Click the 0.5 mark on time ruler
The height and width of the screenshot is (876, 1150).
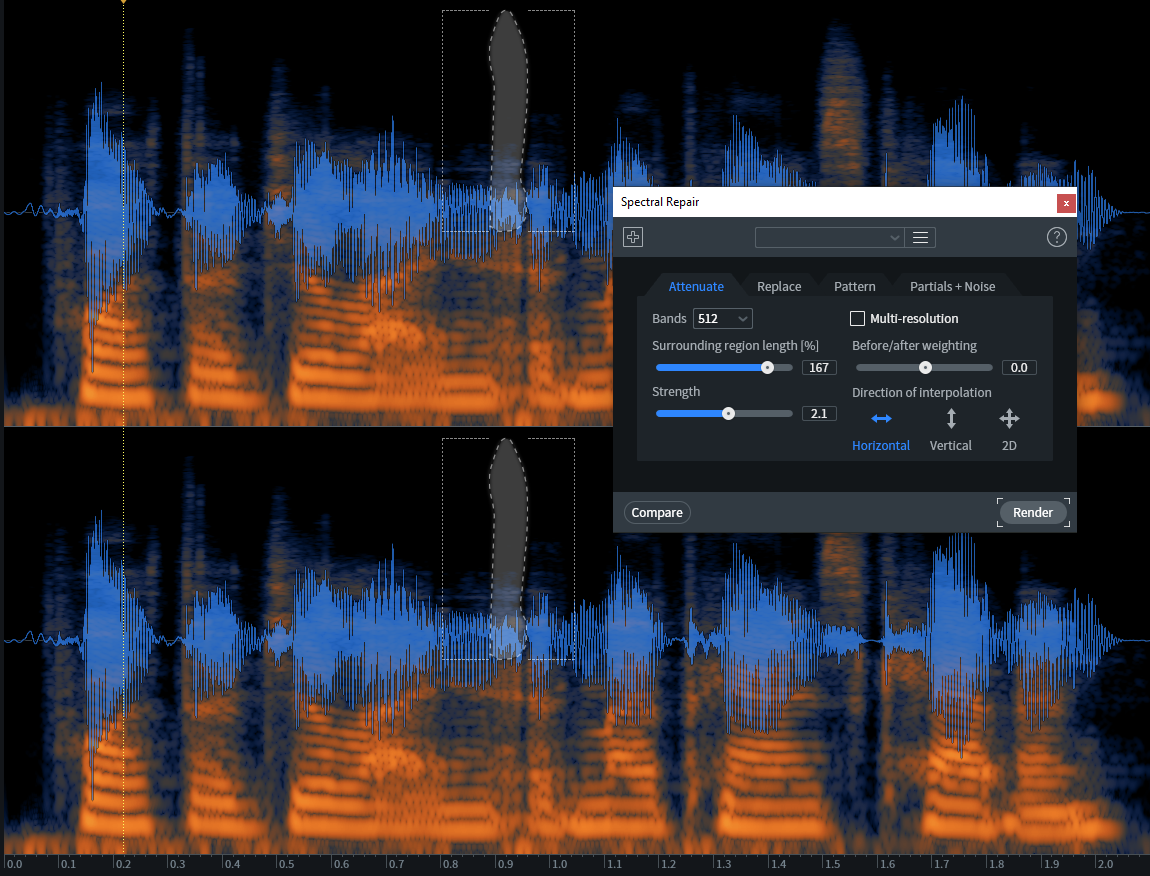tap(287, 864)
